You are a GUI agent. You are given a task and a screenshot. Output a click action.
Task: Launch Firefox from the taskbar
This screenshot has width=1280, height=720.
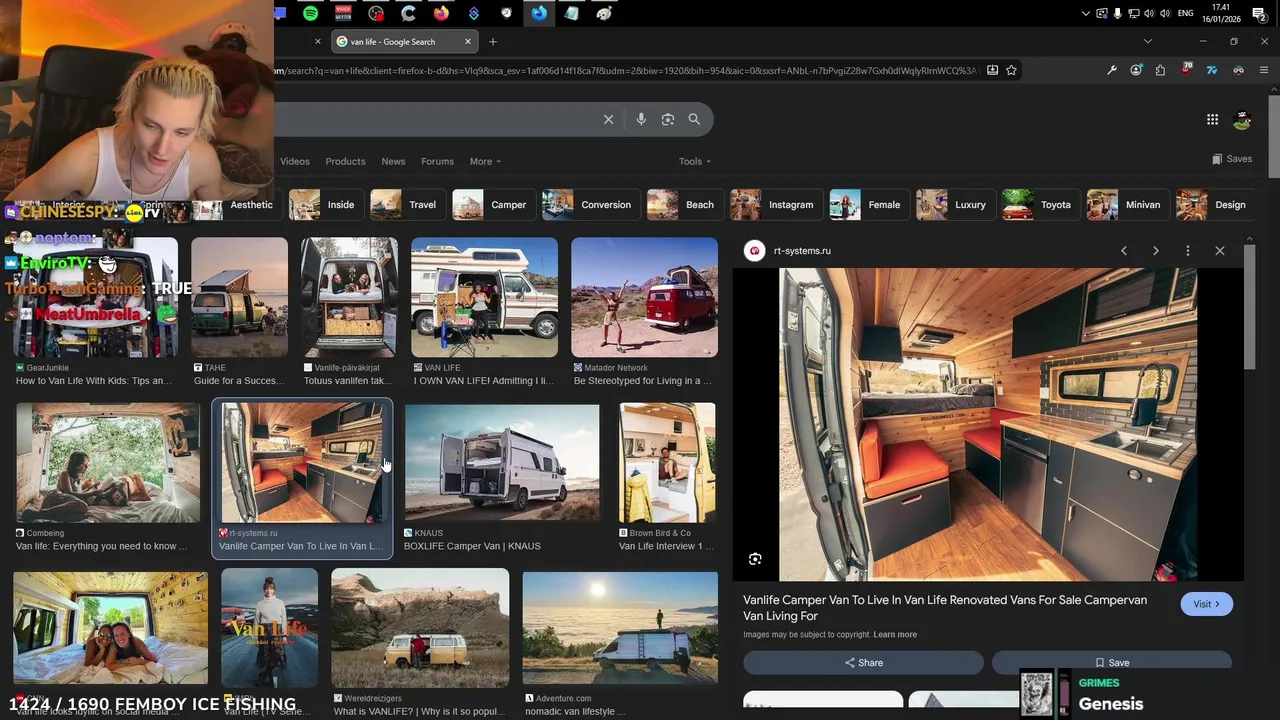(x=441, y=14)
